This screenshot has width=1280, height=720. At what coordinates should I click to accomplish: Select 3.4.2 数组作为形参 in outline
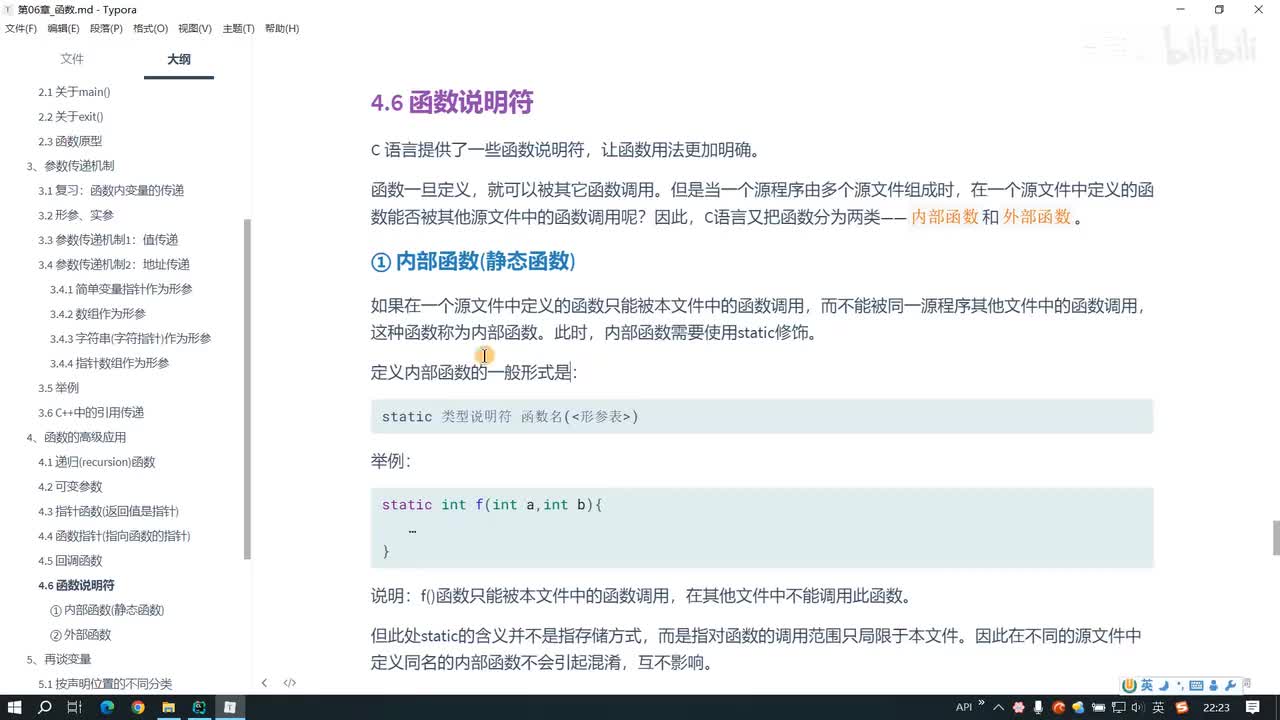click(x=98, y=314)
